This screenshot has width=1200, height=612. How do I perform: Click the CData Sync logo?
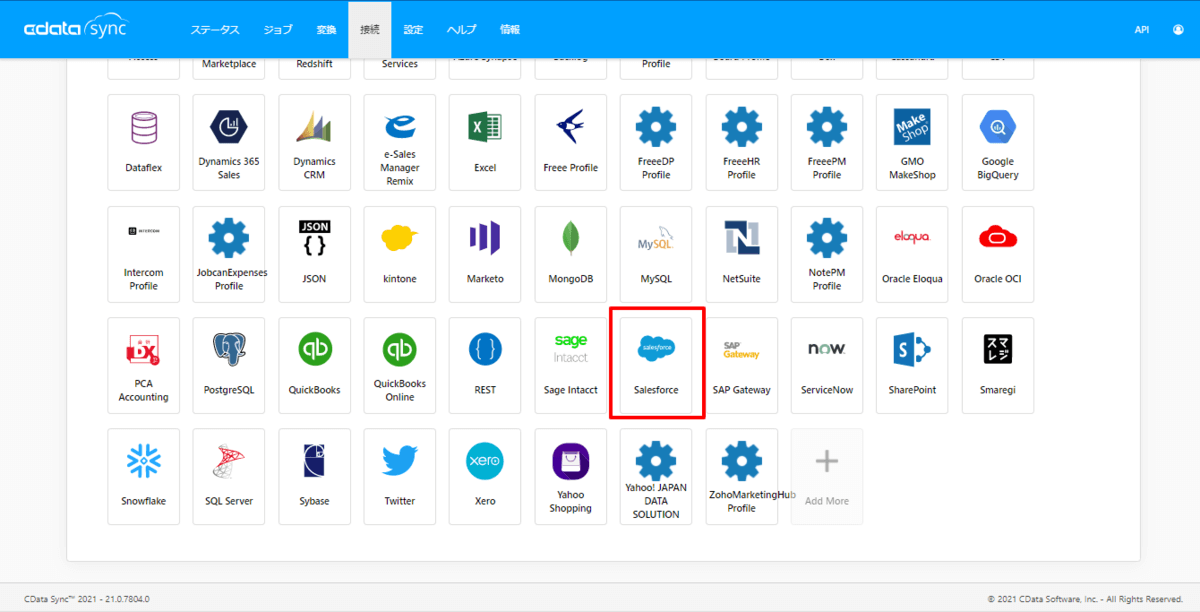tap(76, 28)
